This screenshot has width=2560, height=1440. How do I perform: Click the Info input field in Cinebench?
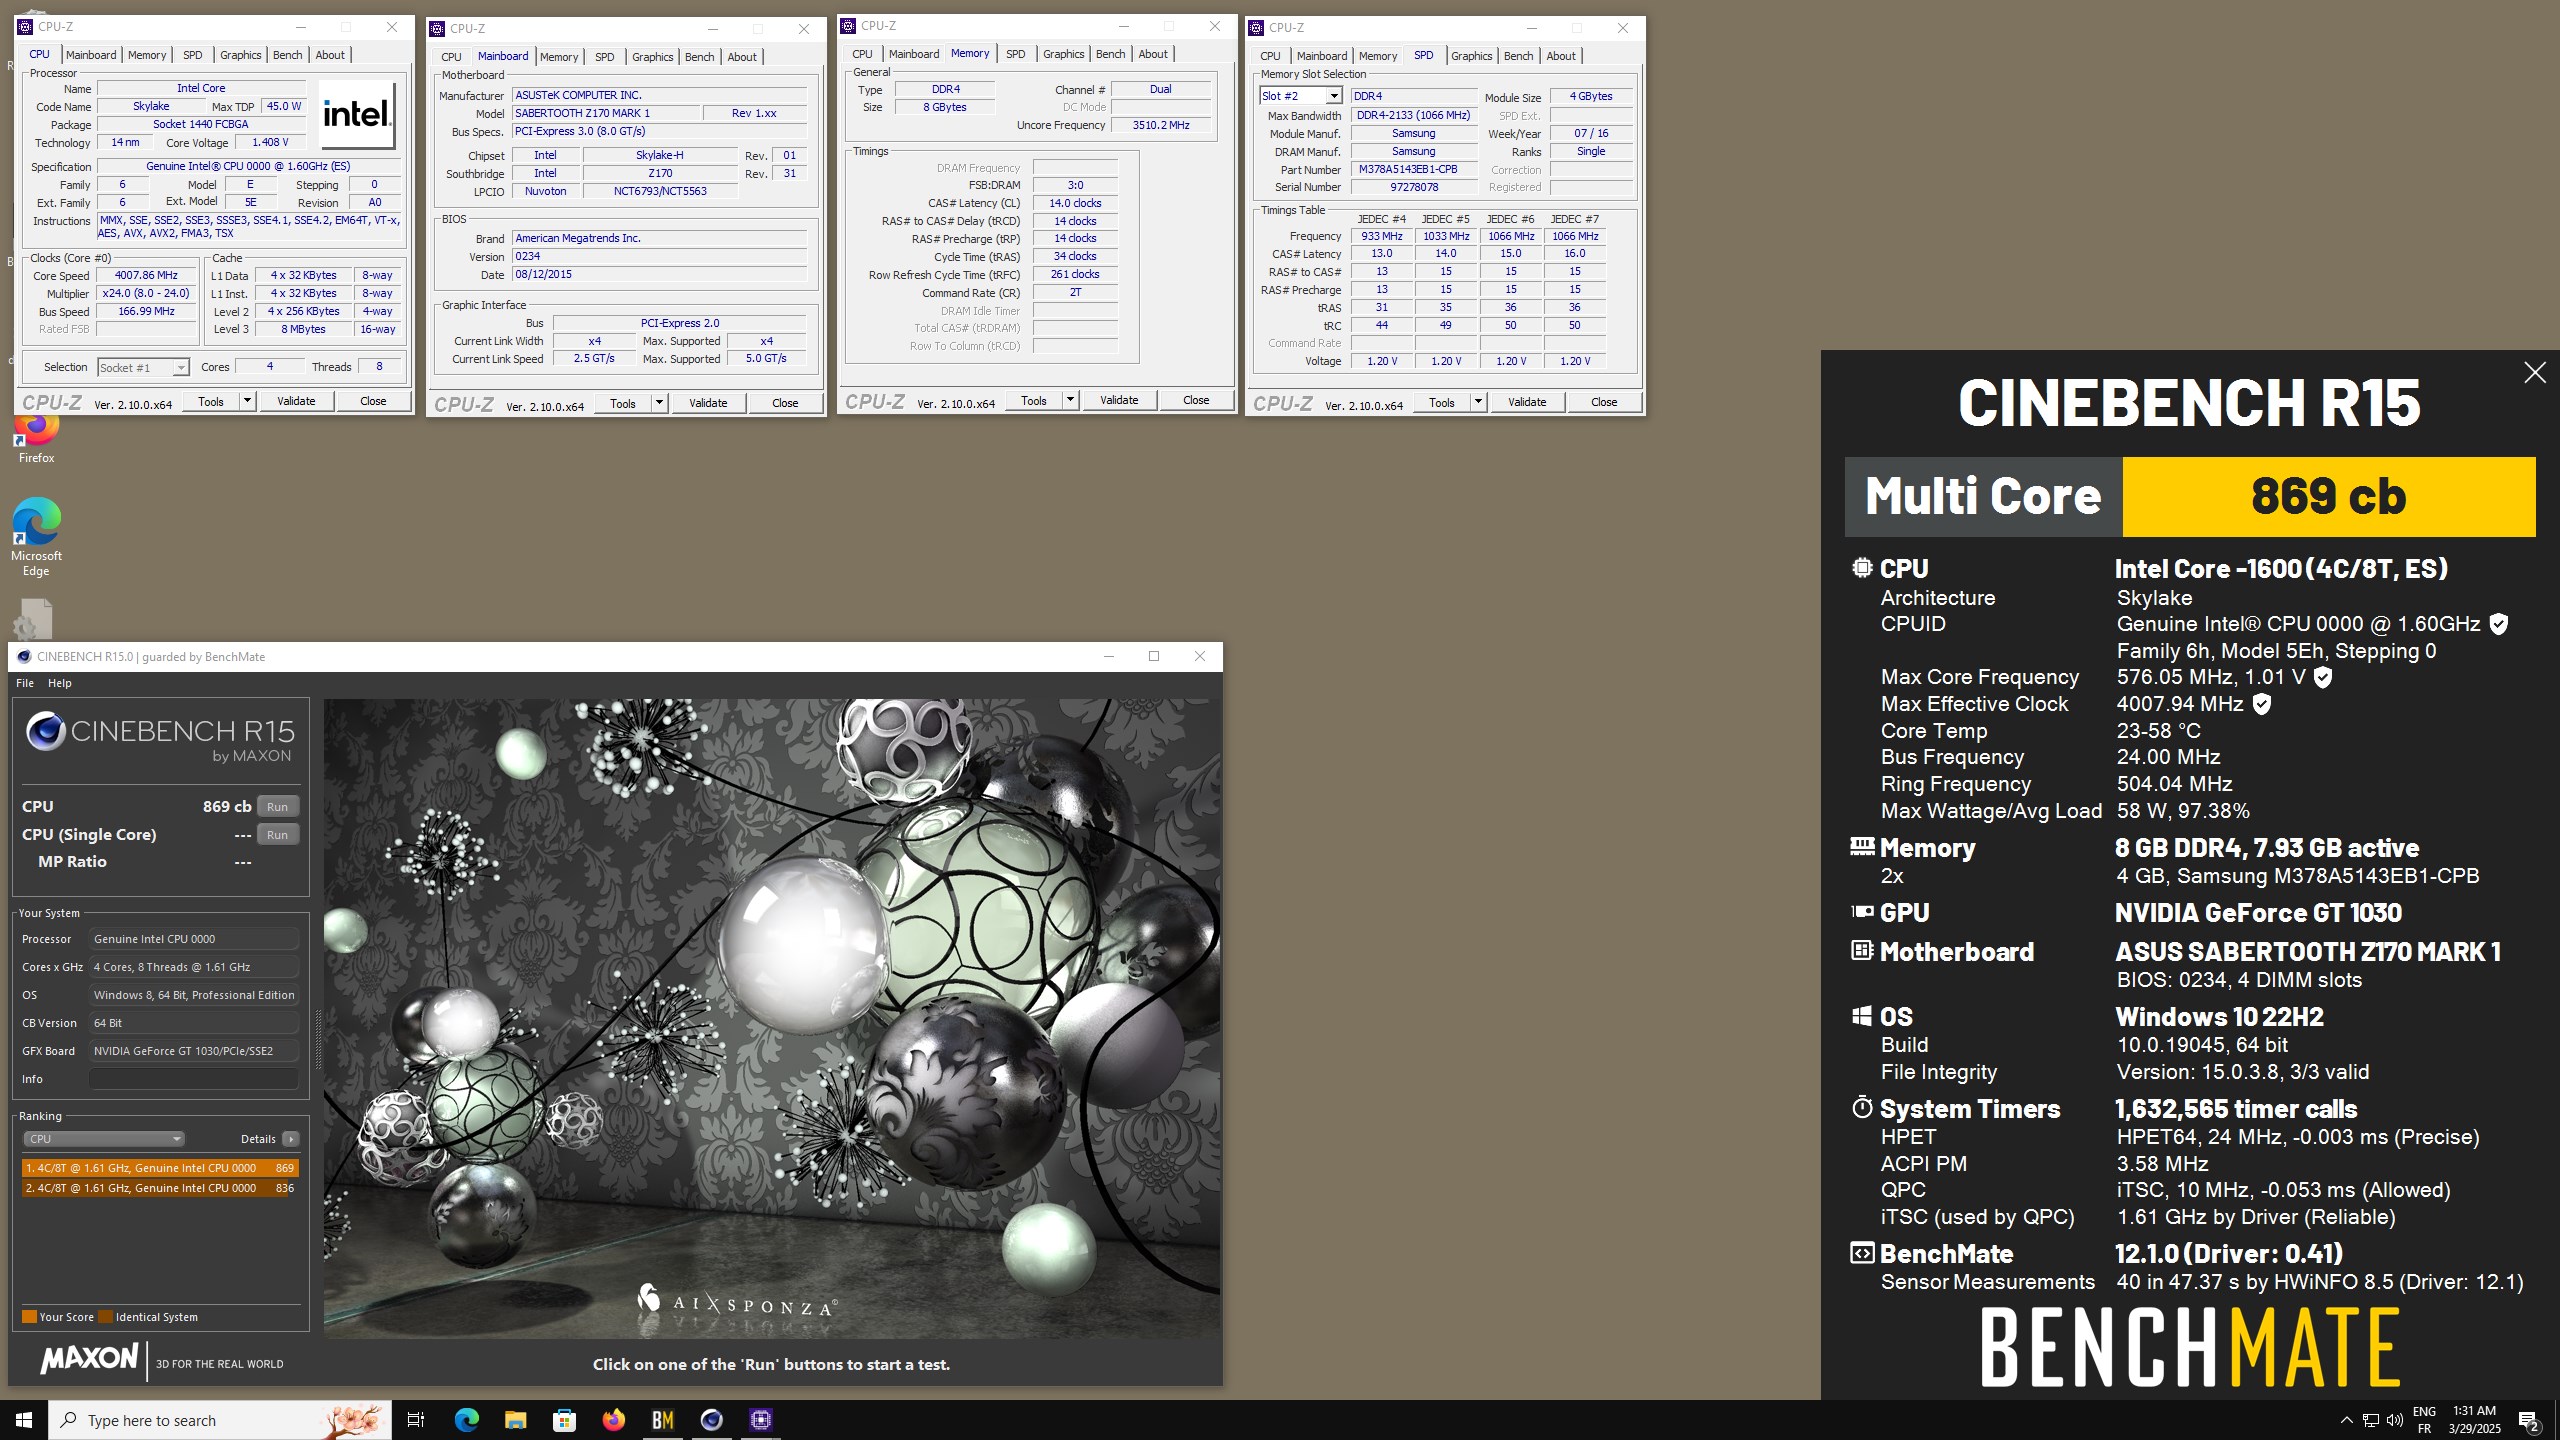(194, 1079)
